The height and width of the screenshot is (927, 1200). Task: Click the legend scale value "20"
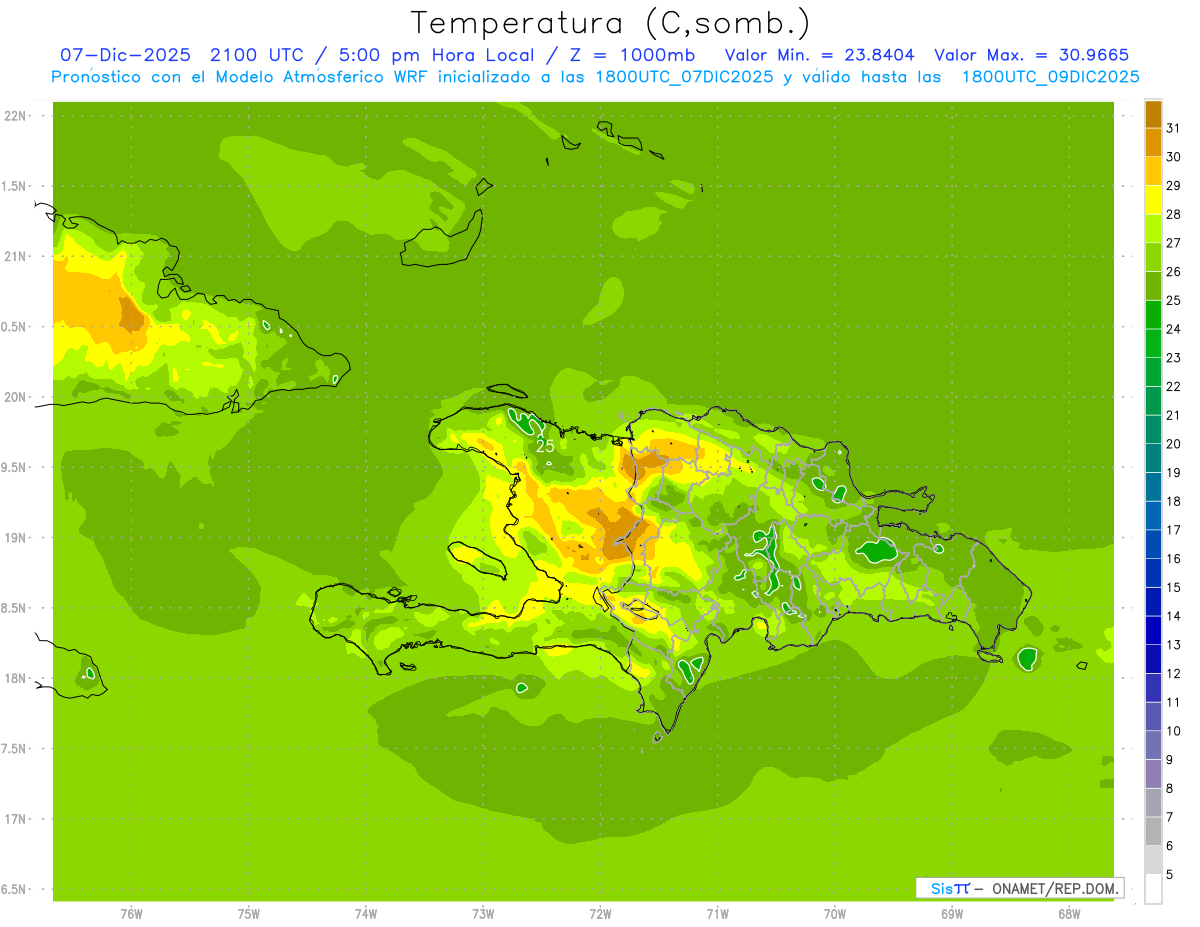(x=1173, y=444)
